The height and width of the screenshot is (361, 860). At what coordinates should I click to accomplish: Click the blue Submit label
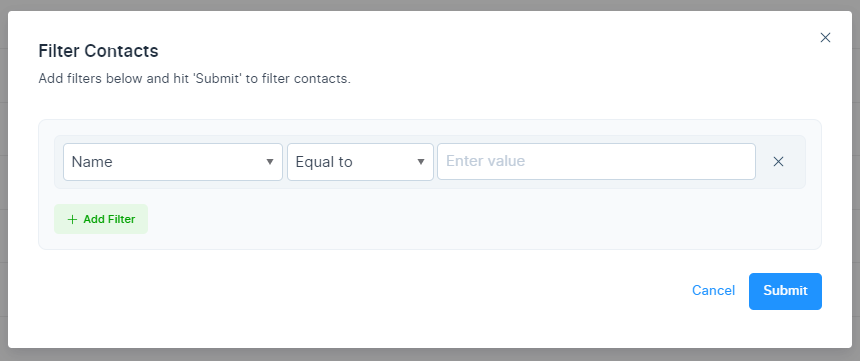click(x=785, y=291)
